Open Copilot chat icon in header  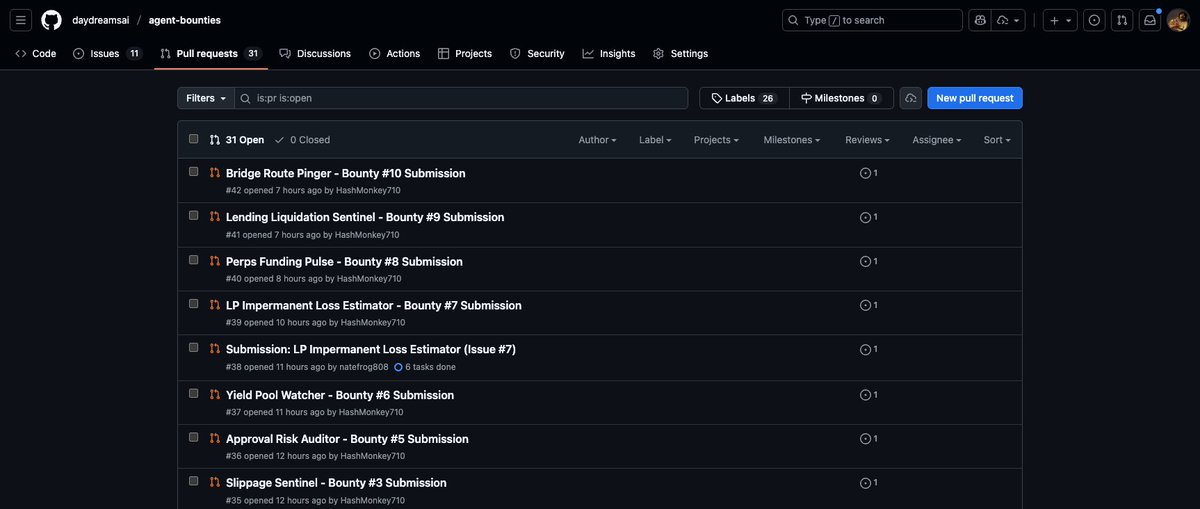tap(980, 20)
